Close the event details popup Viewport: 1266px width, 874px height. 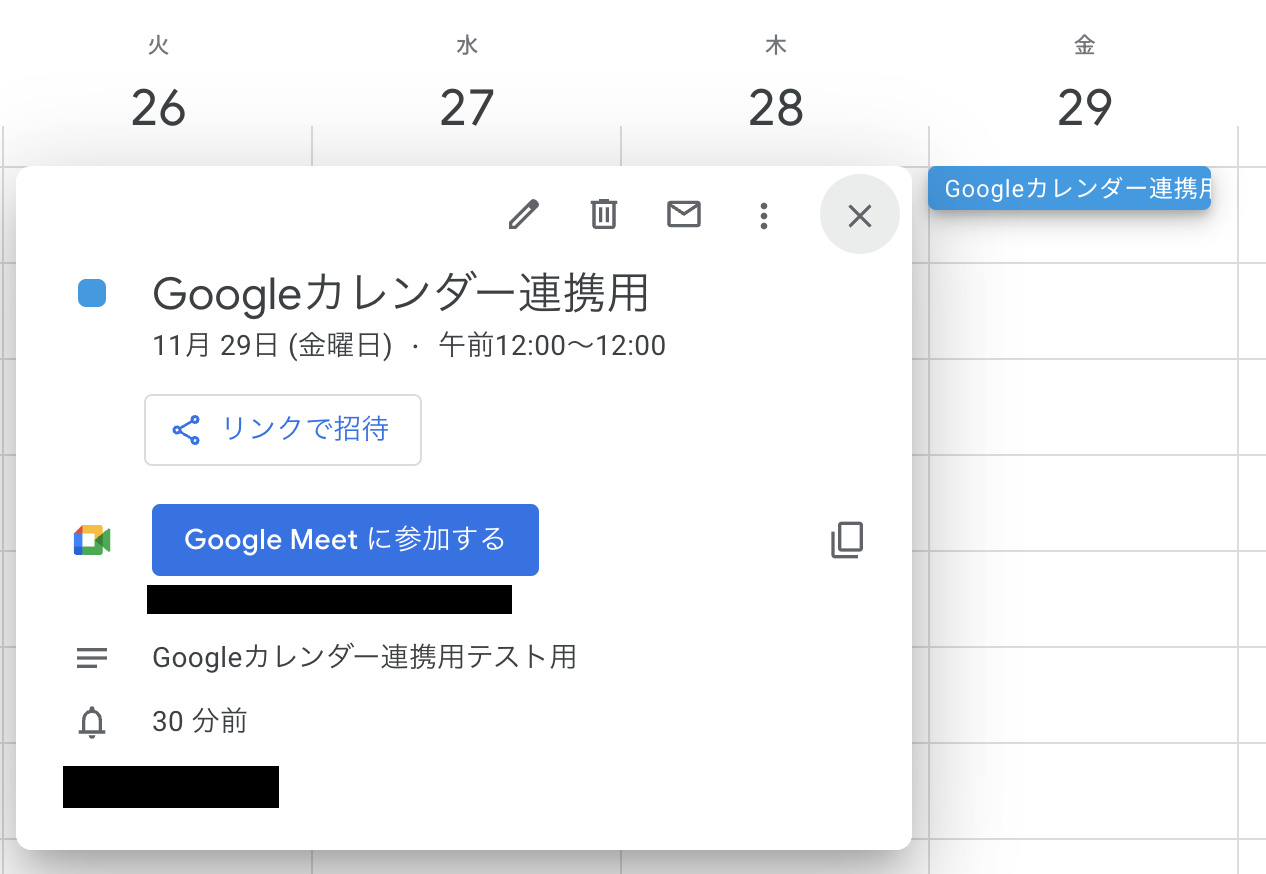point(860,215)
